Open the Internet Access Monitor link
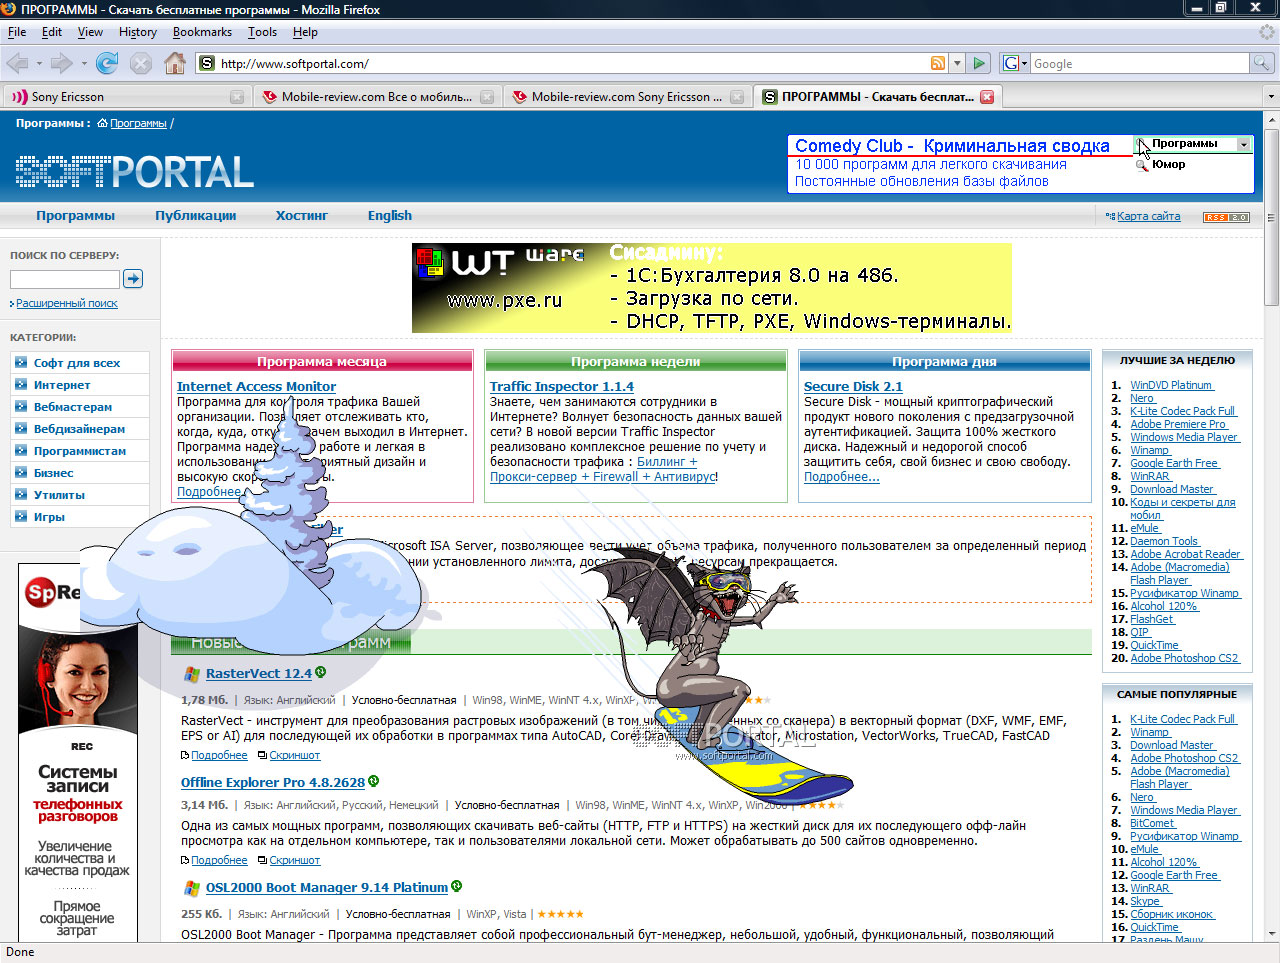The height and width of the screenshot is (963, 1280). pyautogui.click(x=256, y=387)
